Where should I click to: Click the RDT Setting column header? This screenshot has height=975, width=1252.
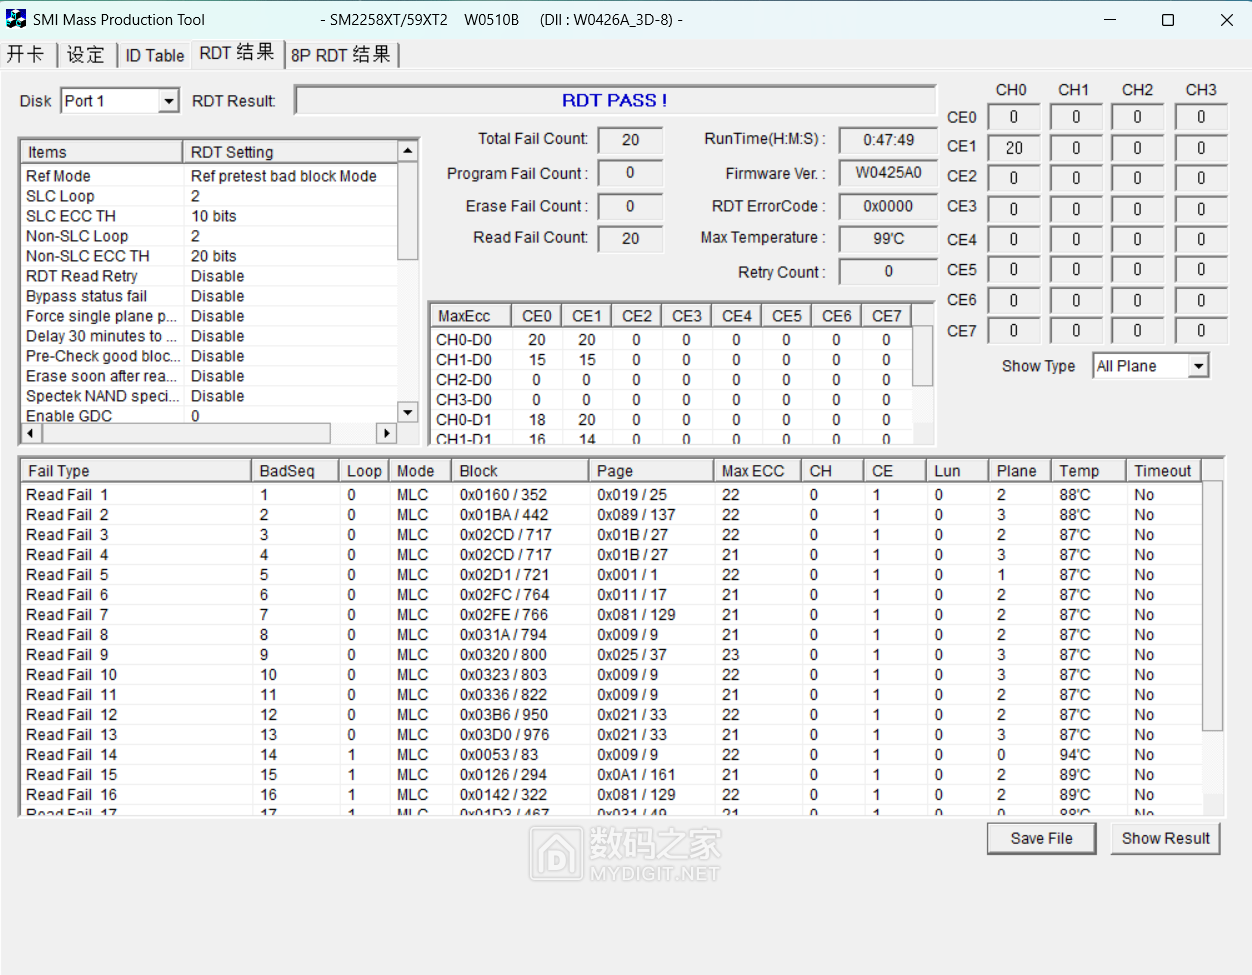click(x=290, y=152)
